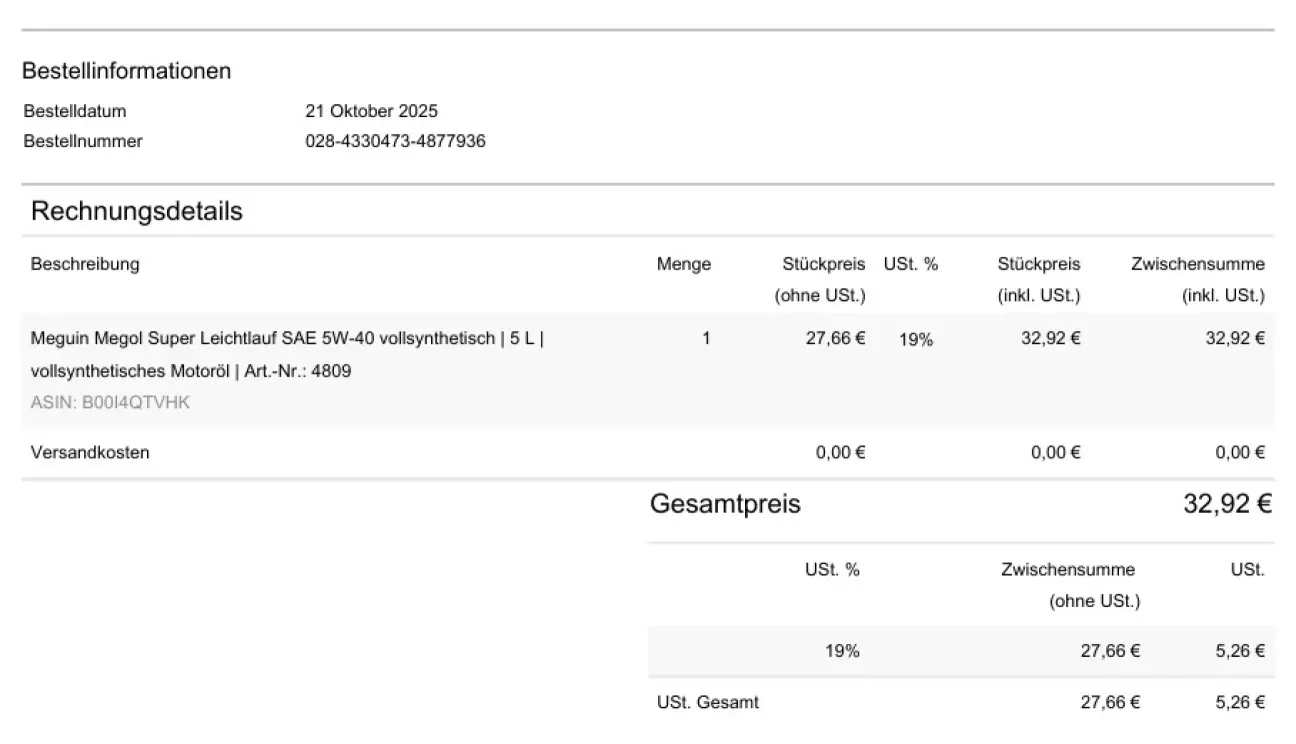Click the ASIN B00I4QTVHK text
1296x744 pixels.
point(110,403)
